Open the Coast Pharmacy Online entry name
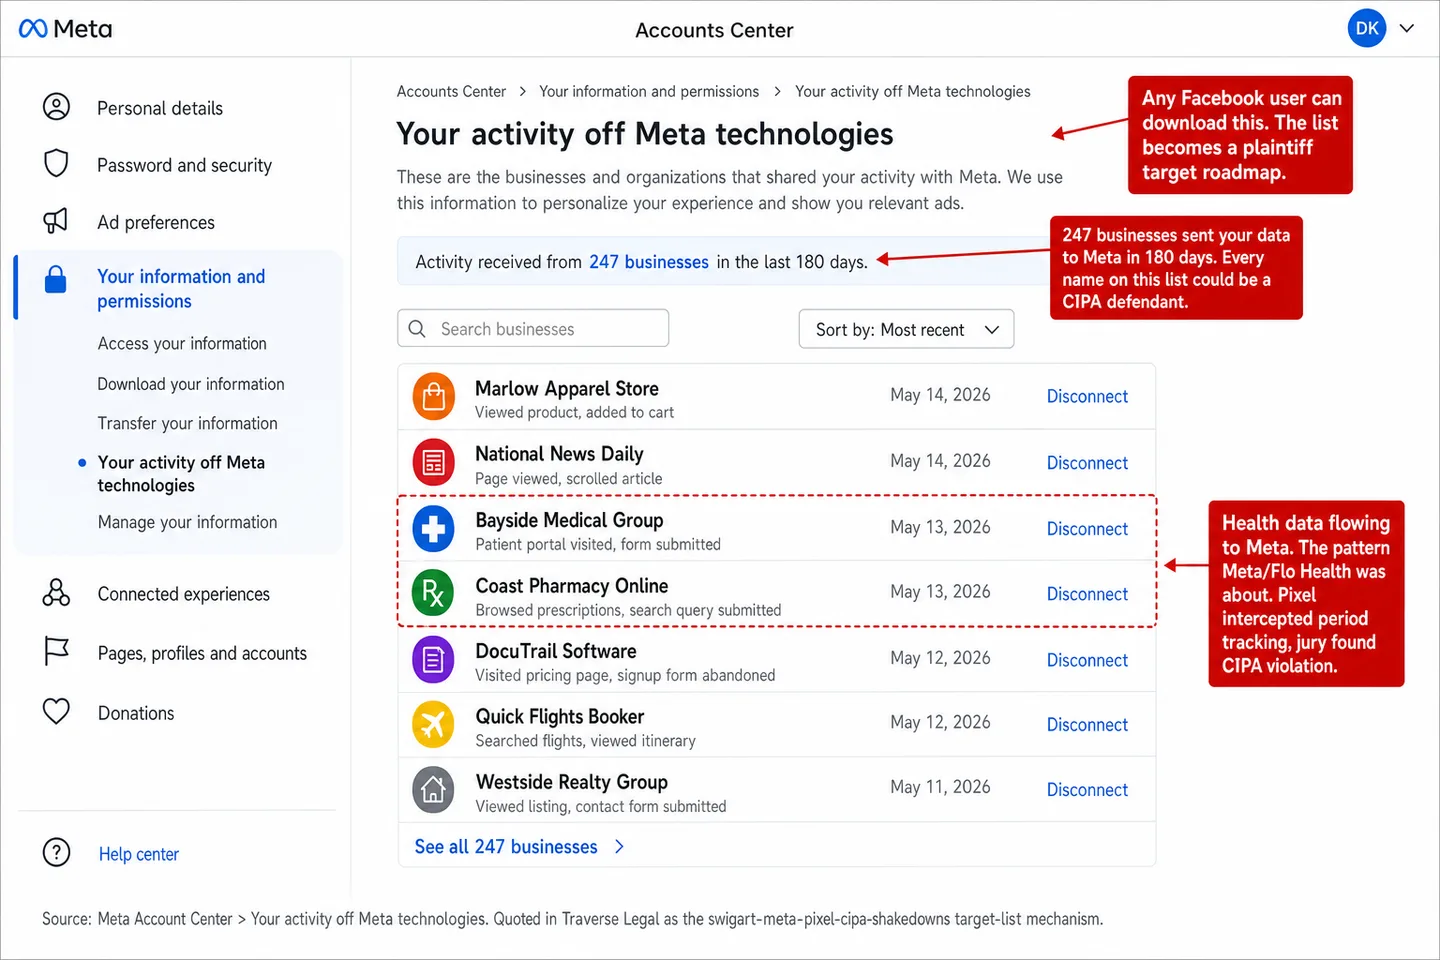This screenshot has width=1440, height=960. coord(572,586)
